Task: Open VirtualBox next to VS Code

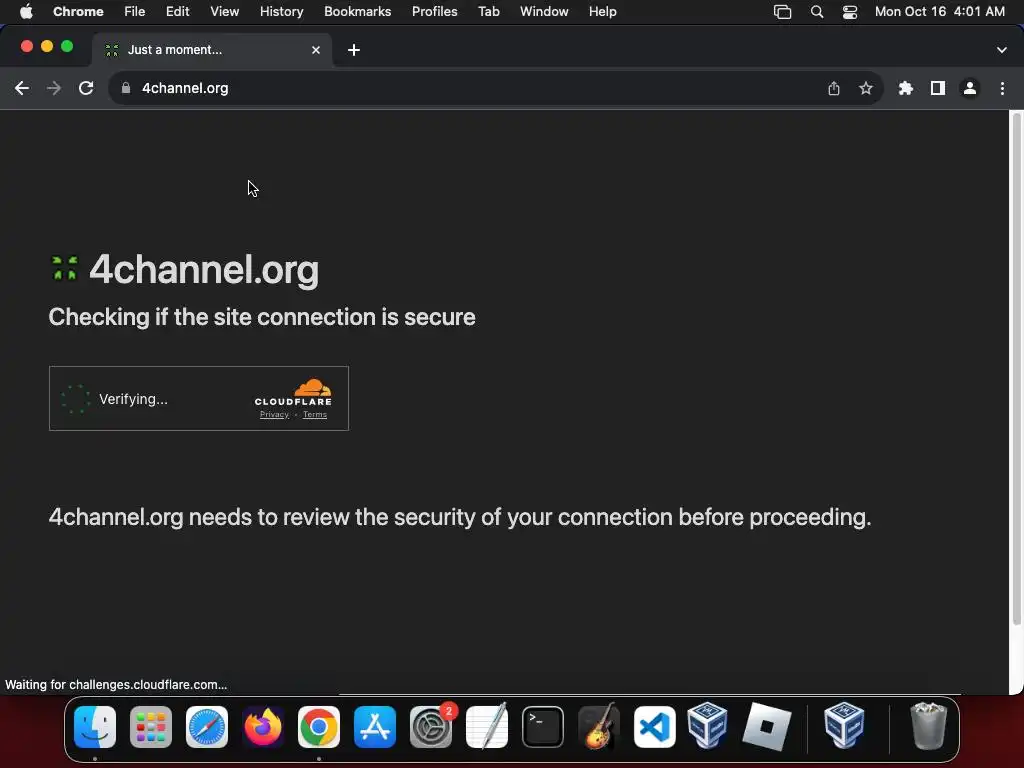Action: pos(708,726)
